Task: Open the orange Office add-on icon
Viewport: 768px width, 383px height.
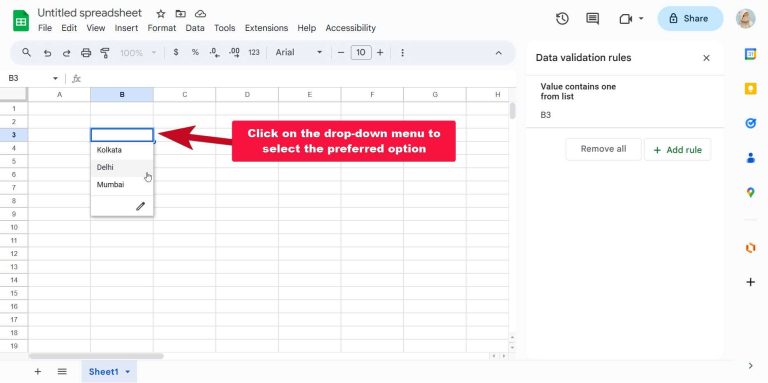Action: pyautogui.click(x=750, y=248)
